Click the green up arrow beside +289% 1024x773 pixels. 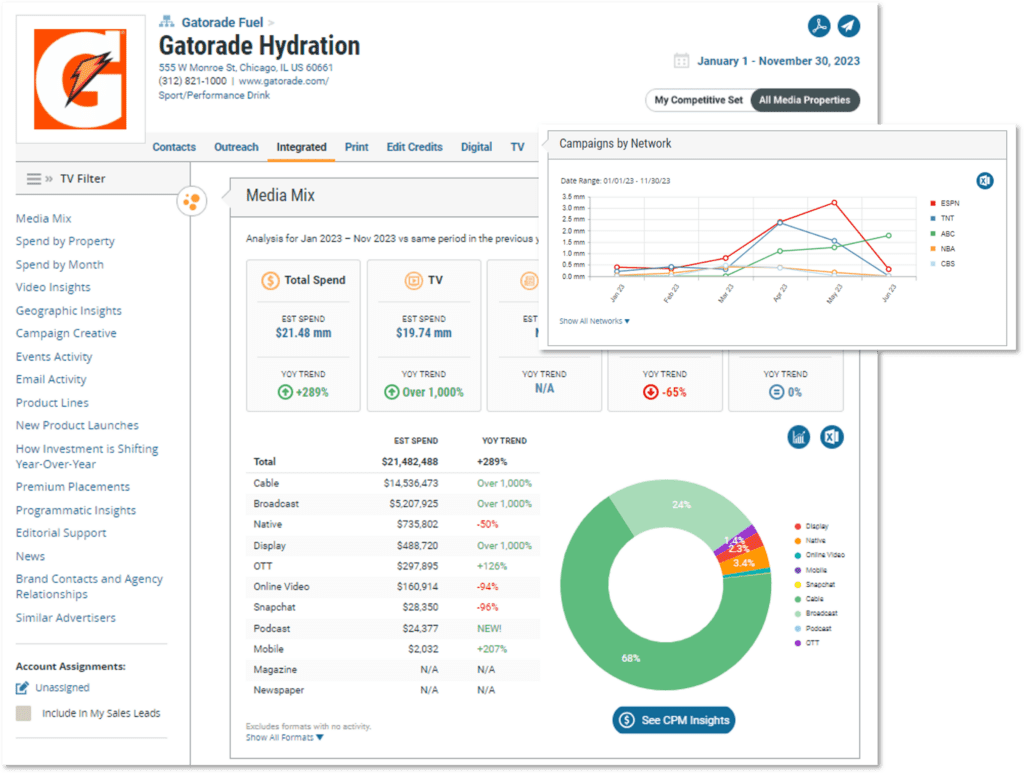(x=285, y=392)
